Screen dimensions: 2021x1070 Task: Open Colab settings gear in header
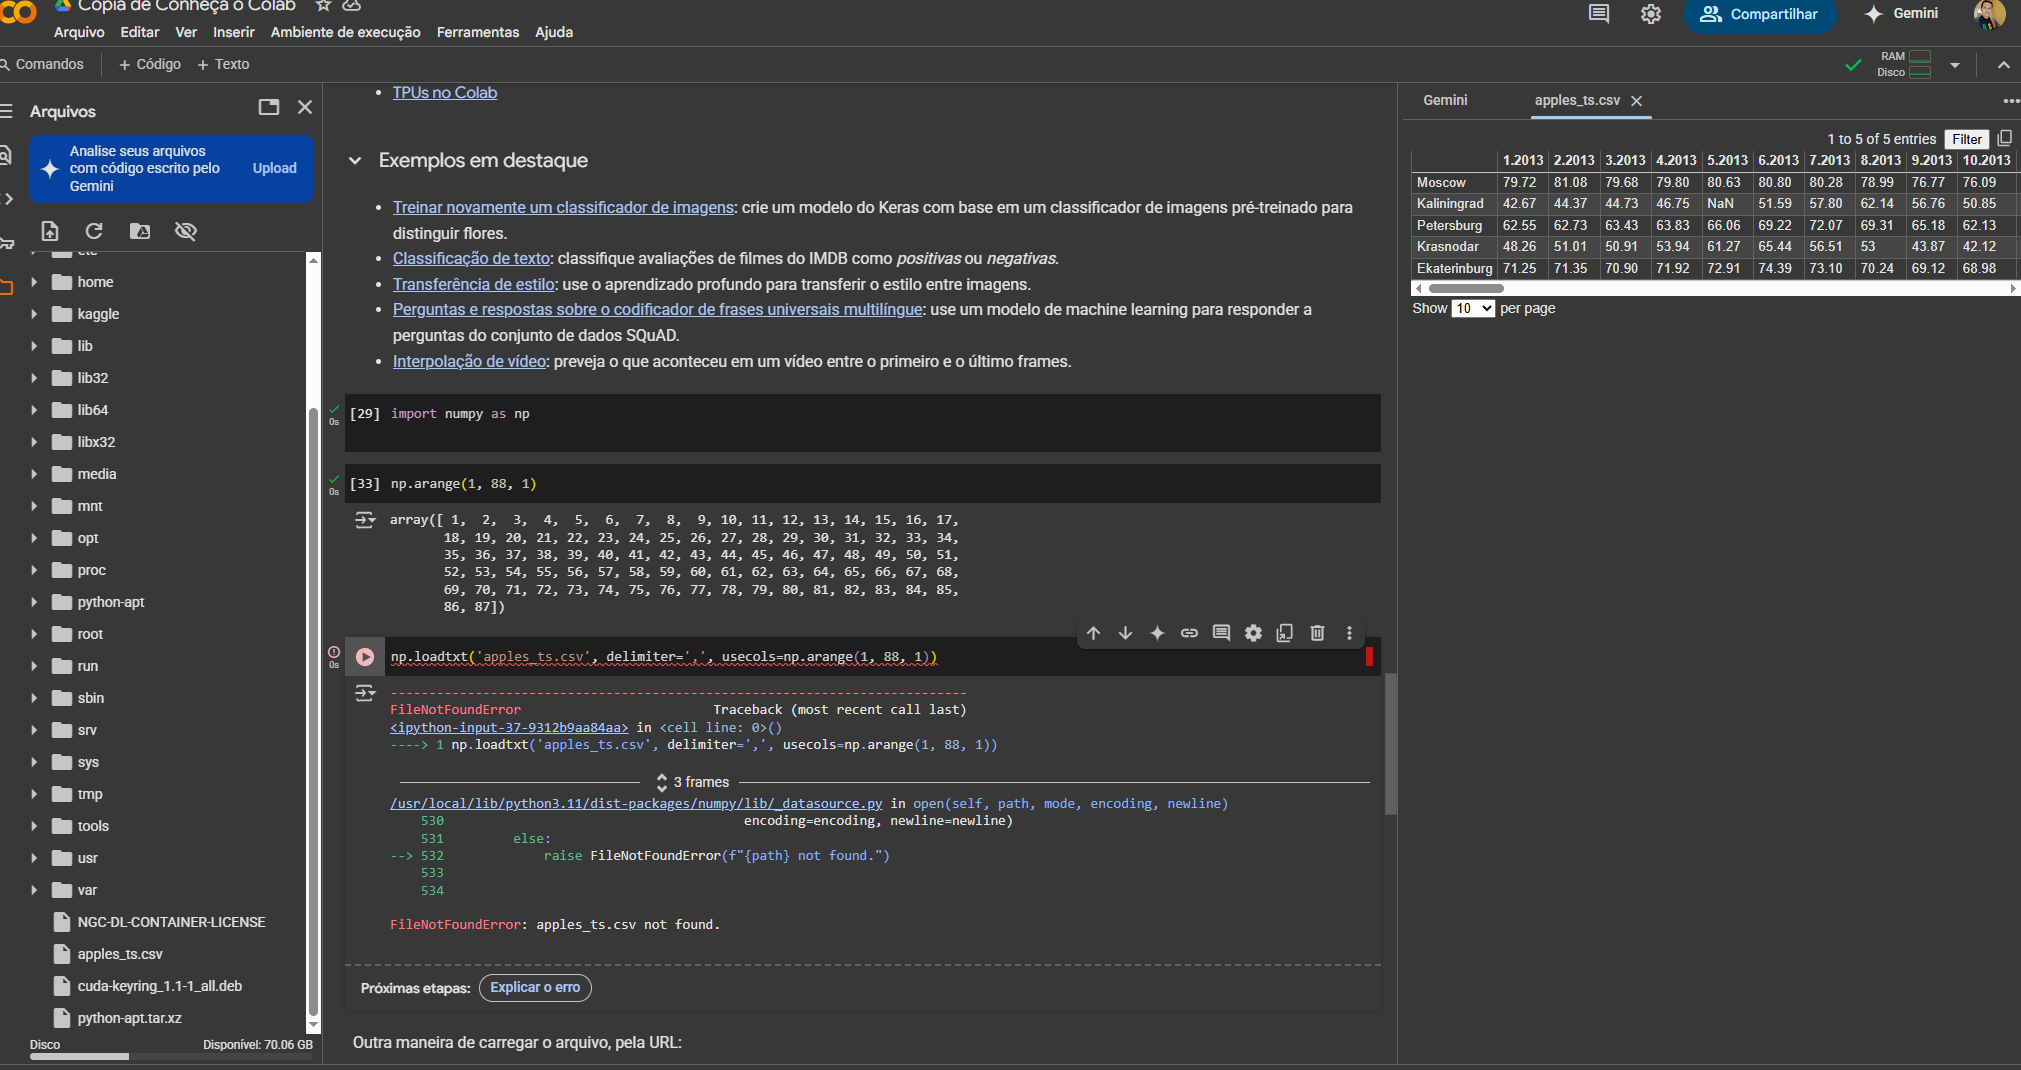click(1651, 14)
